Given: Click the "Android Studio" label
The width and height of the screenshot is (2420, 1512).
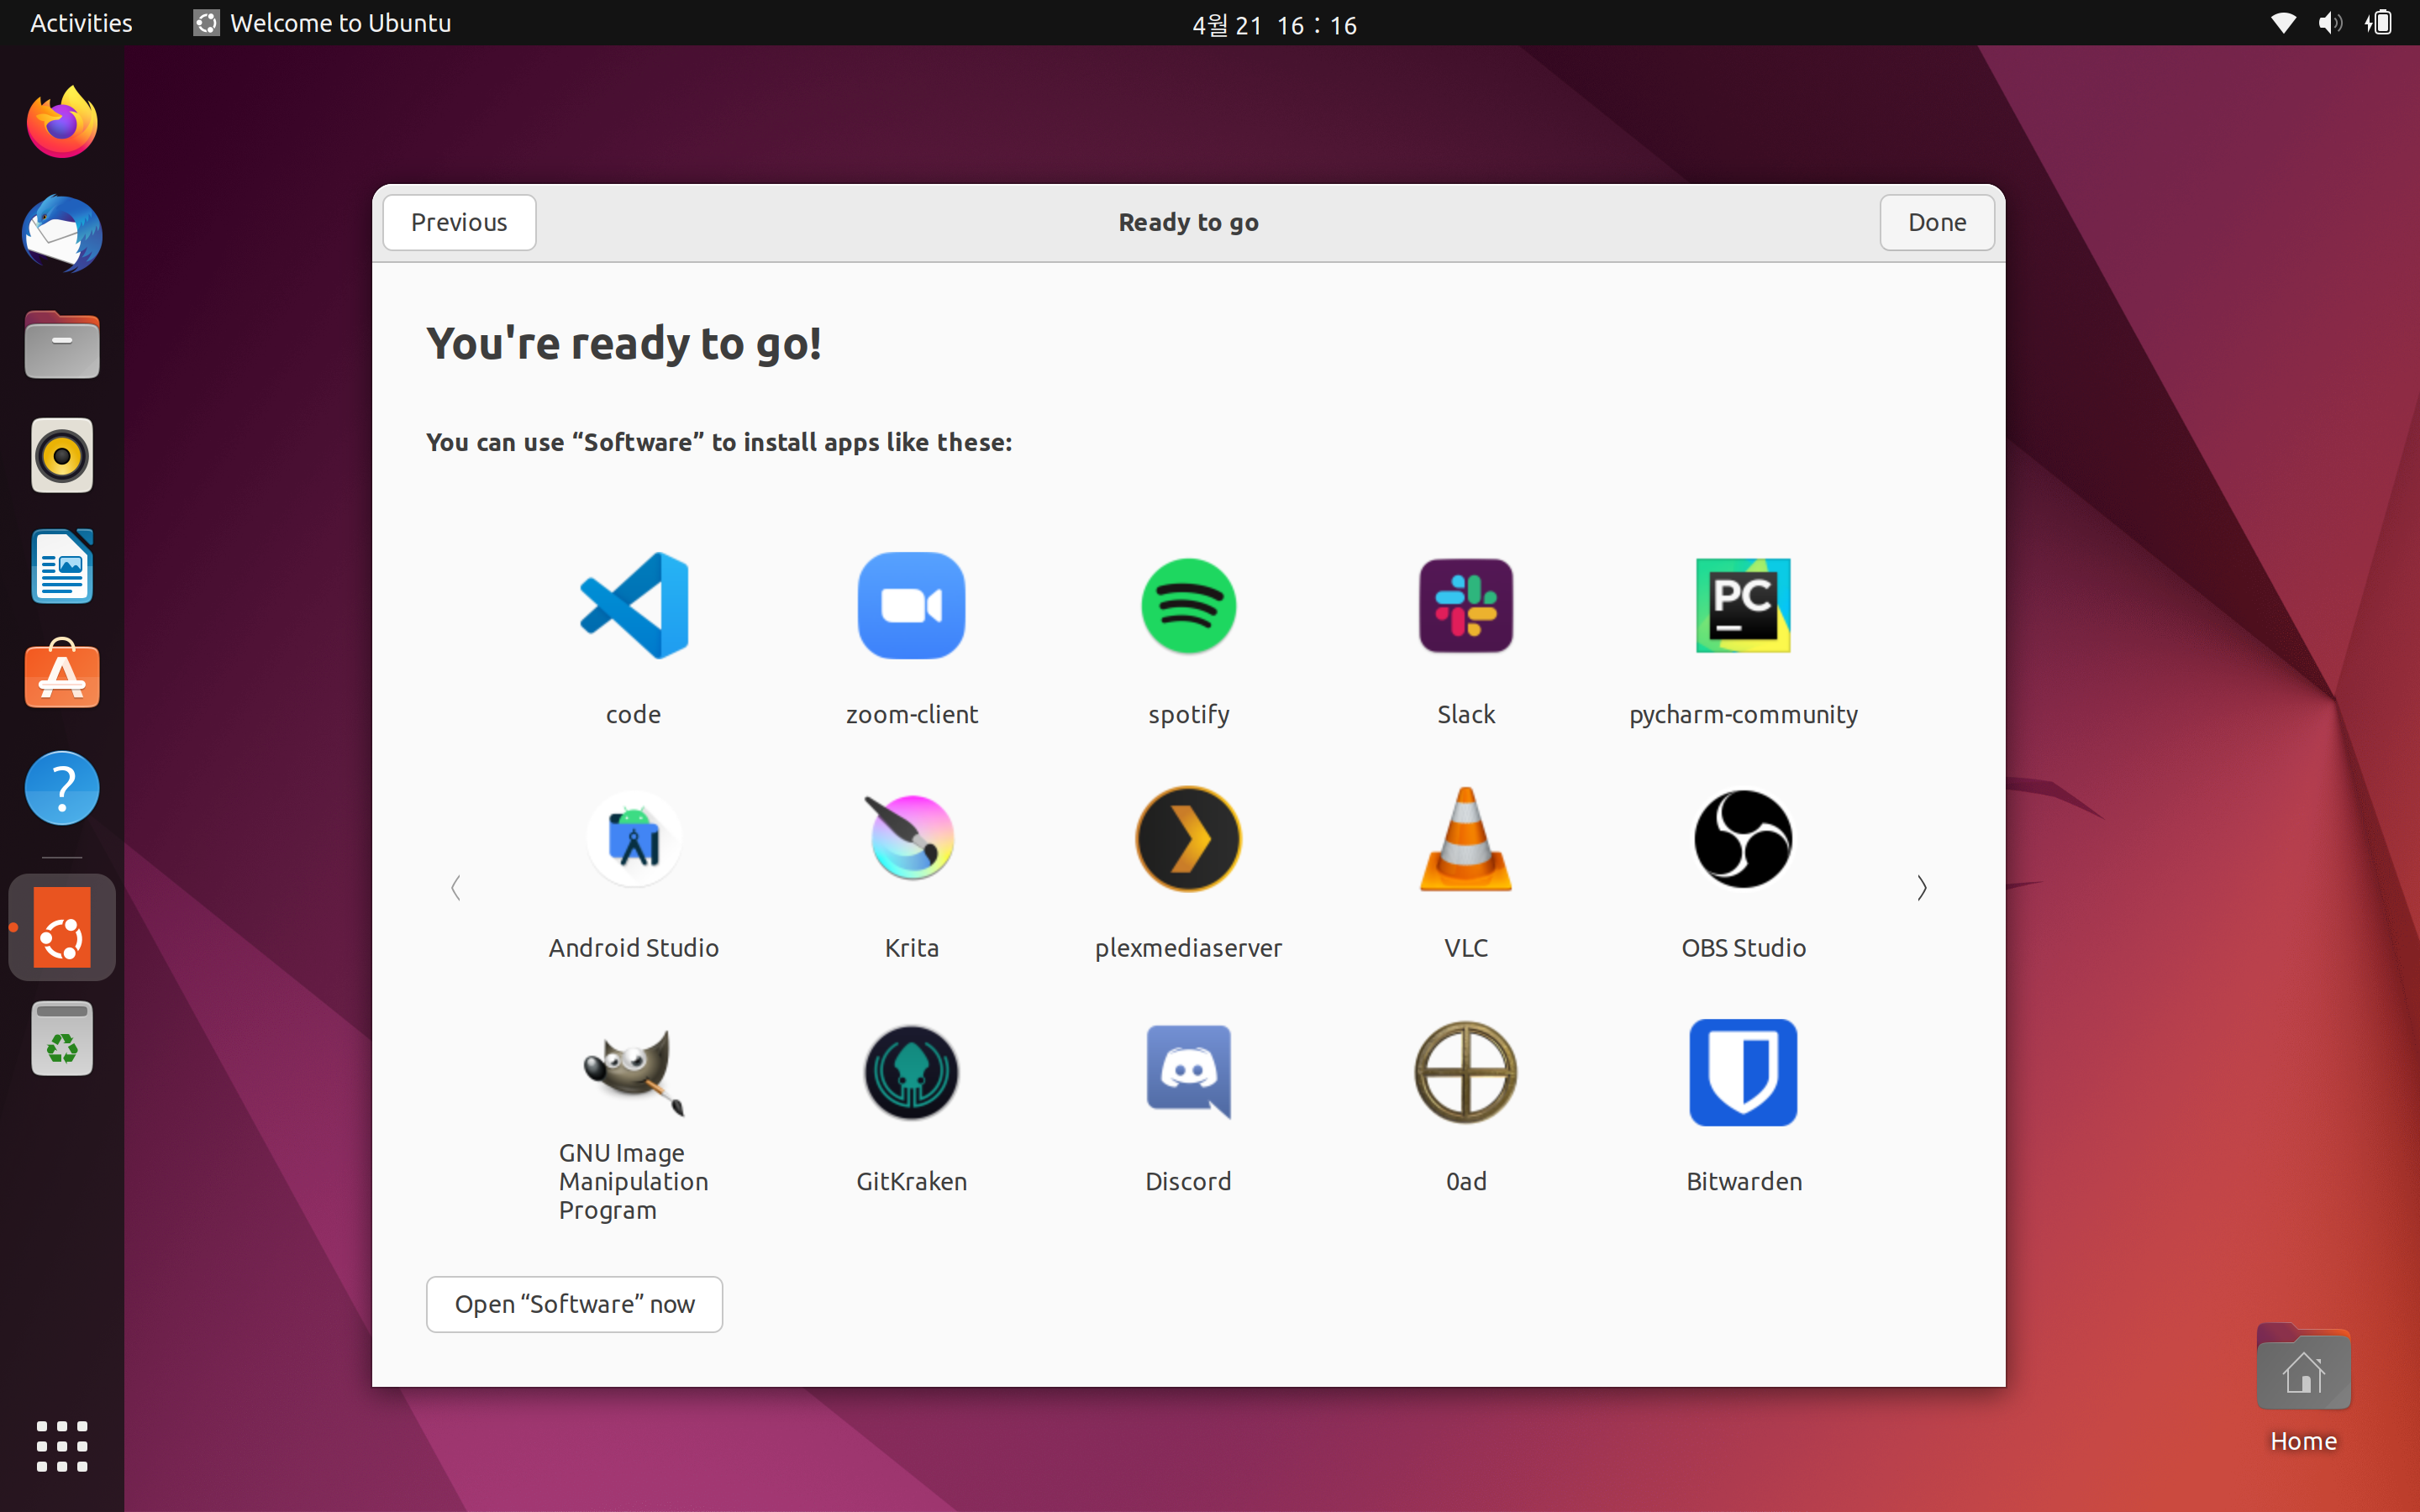Looking at the screenshot, I should (634, 948).
